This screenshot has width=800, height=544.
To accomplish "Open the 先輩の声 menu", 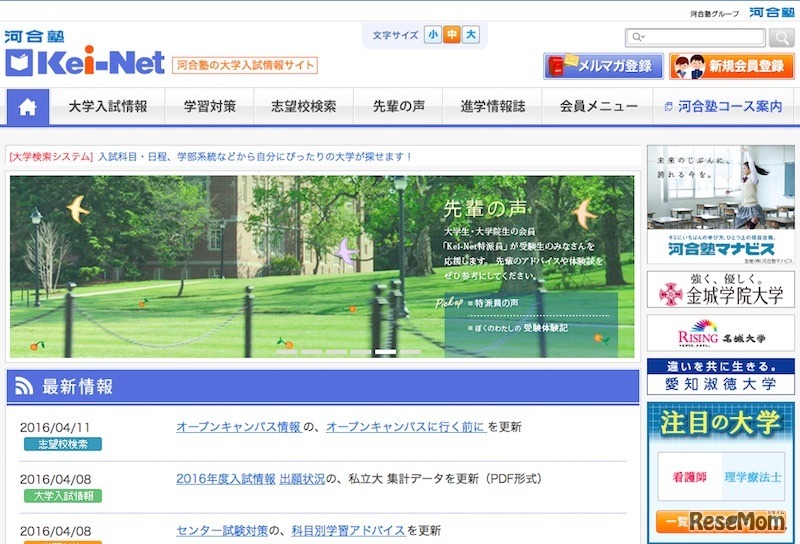I will pos(398,107).
